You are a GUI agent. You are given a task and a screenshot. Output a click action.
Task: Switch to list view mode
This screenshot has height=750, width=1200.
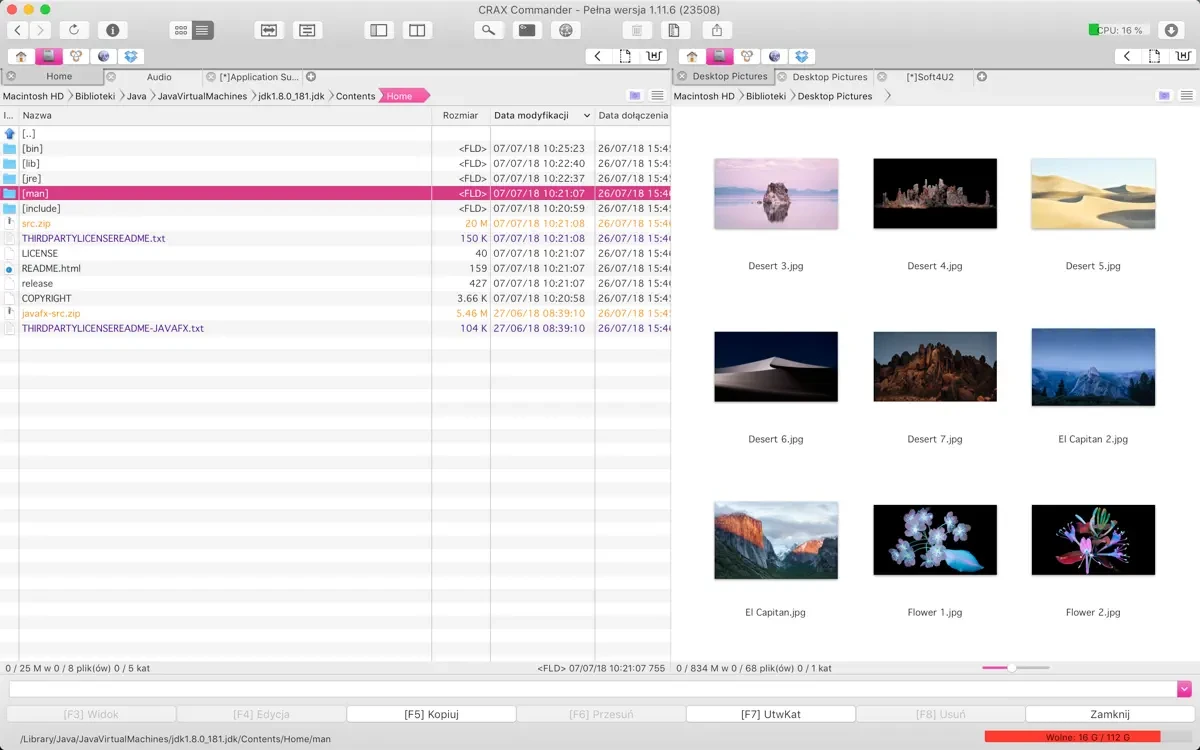(x=203, y=31)
